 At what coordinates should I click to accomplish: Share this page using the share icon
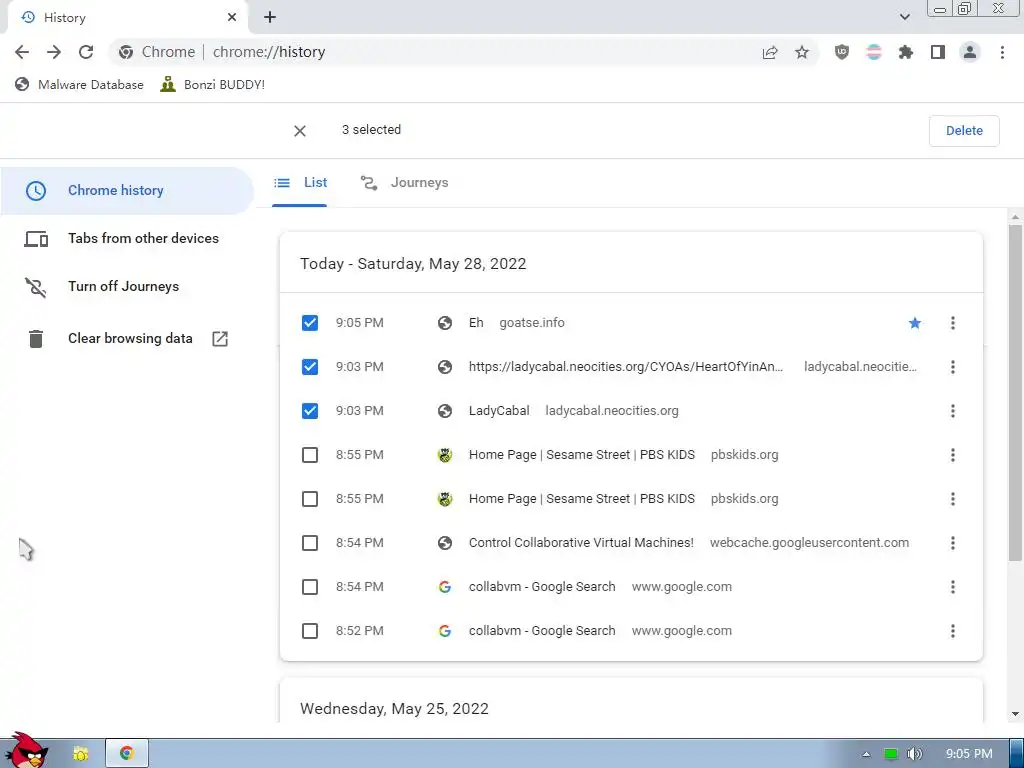(770, 52)
